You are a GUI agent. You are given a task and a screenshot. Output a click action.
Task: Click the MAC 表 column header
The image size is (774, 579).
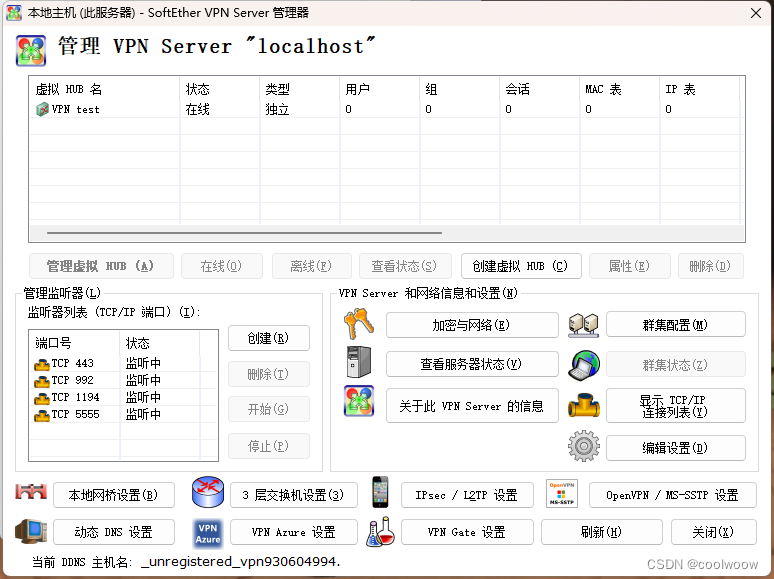tap(619, 89)
